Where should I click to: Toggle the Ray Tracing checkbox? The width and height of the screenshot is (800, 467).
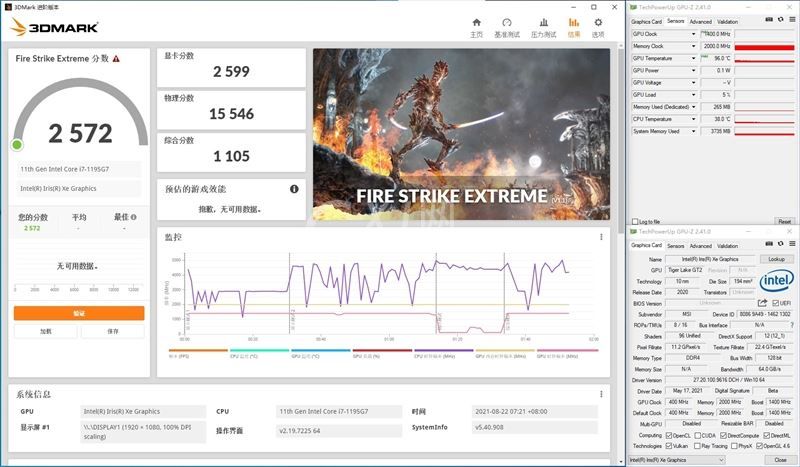point(697,446)
